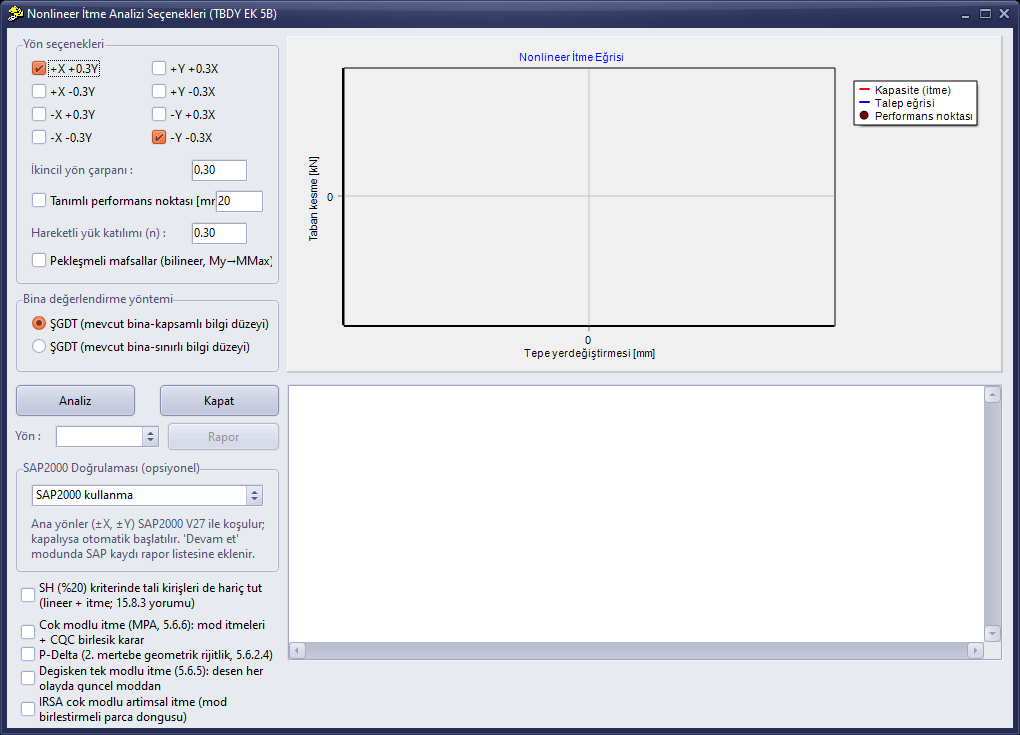Select ŞGDT kapsamlı bilgi düzeyi radio

click(x=39, y=323)
